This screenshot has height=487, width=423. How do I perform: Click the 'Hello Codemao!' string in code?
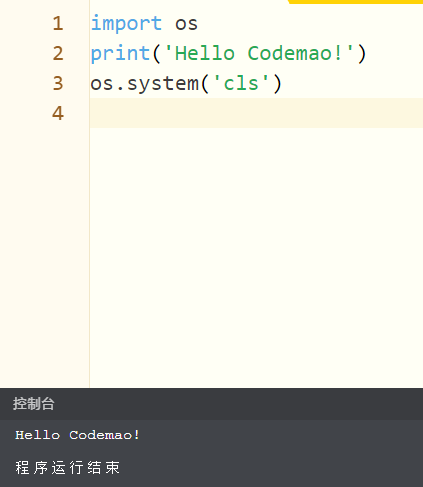point(259,53)
